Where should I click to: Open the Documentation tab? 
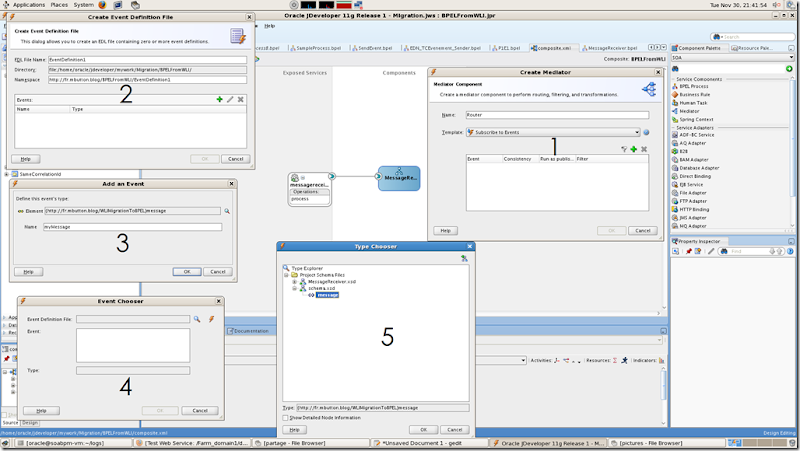coord(248,331)
